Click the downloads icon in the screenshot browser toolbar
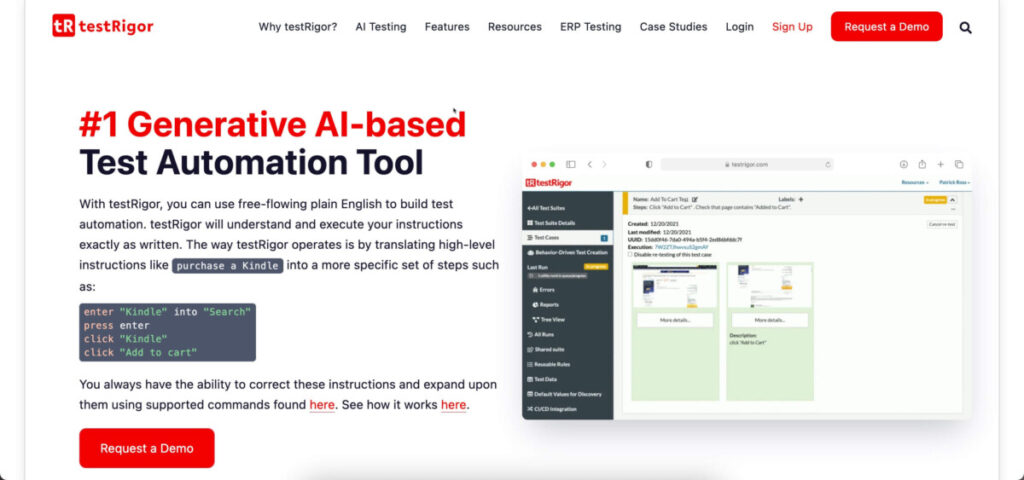The width and height of the screenshot is (1024, 480). point(904,165)
